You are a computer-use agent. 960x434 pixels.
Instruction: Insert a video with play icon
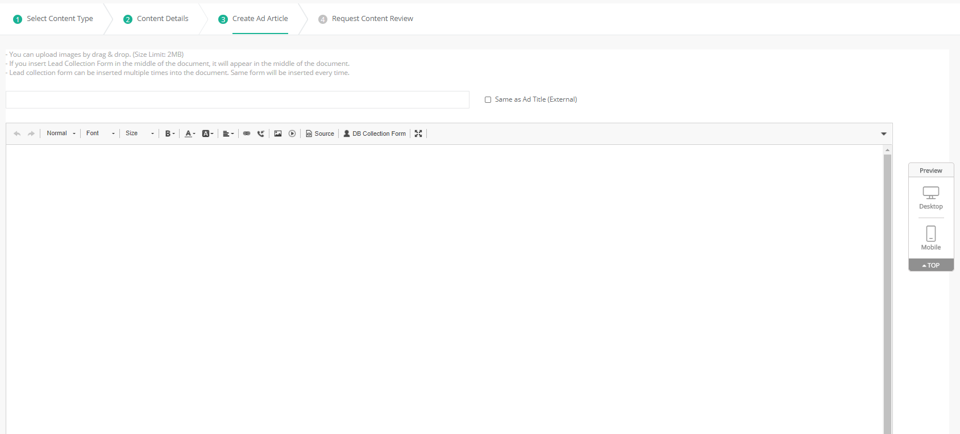[292, 133]
